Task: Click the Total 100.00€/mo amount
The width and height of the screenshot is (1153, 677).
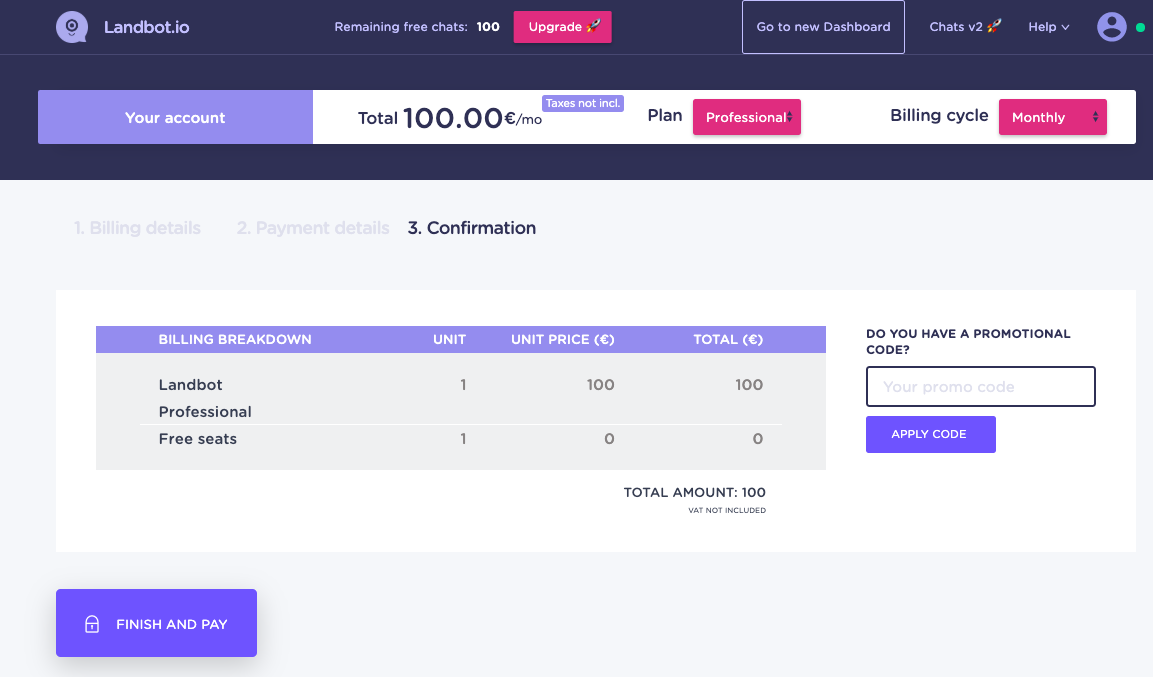Action: pyautogui.click(x=449, y=118)
